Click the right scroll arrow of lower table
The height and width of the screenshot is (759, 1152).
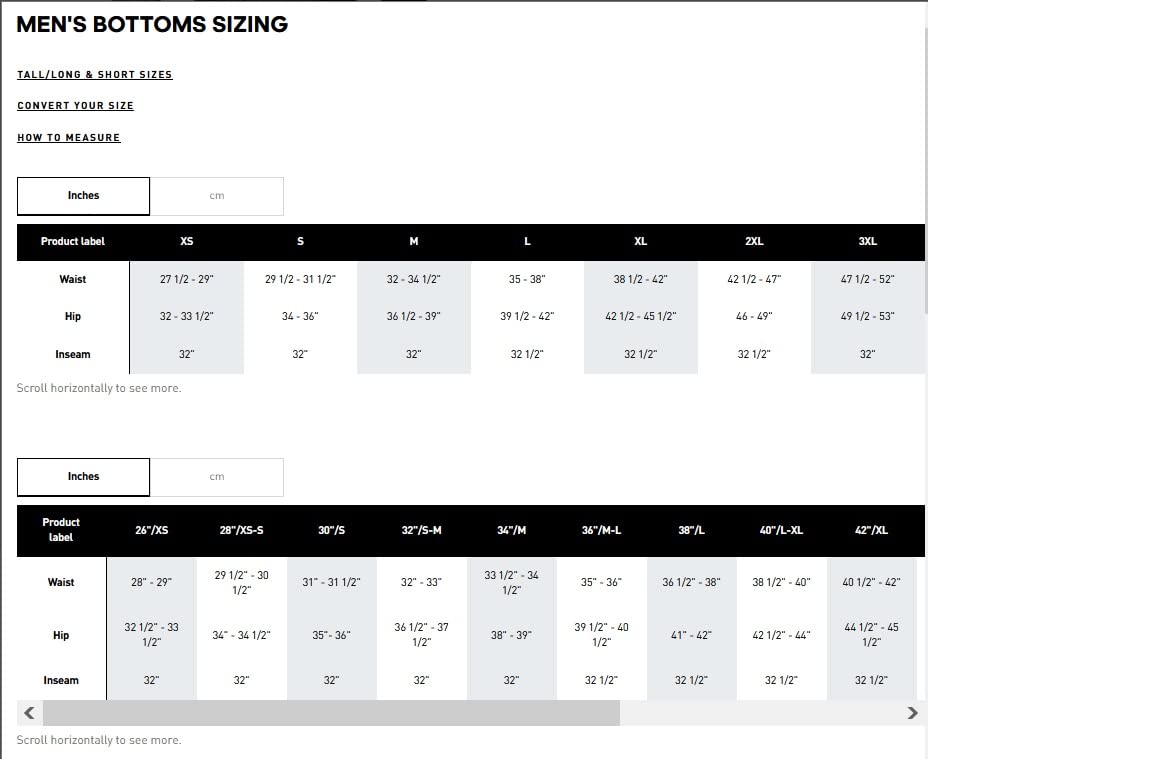(912, 713)
